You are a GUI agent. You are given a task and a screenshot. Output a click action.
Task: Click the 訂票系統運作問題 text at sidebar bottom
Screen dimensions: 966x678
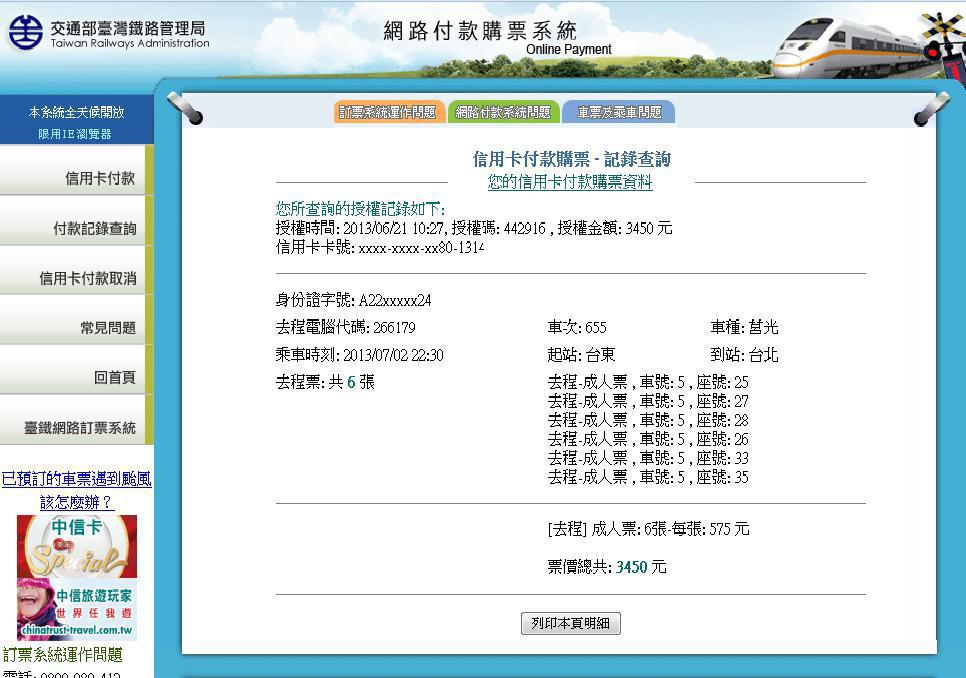coord(62,655)
